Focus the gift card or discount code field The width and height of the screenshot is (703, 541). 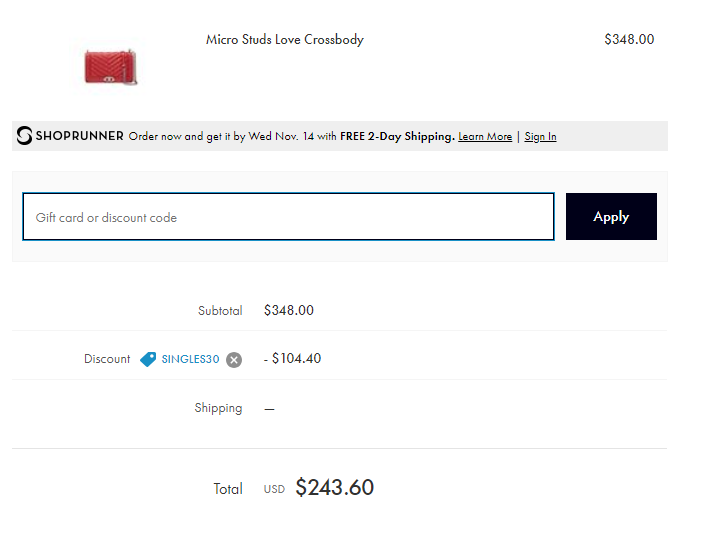[288, 216]
